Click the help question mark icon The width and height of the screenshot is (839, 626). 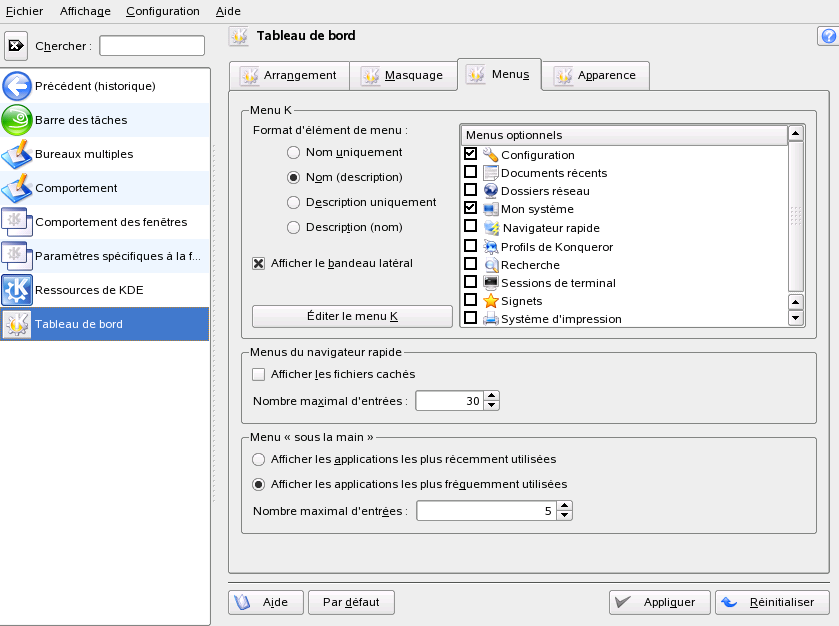pos(828,36)
